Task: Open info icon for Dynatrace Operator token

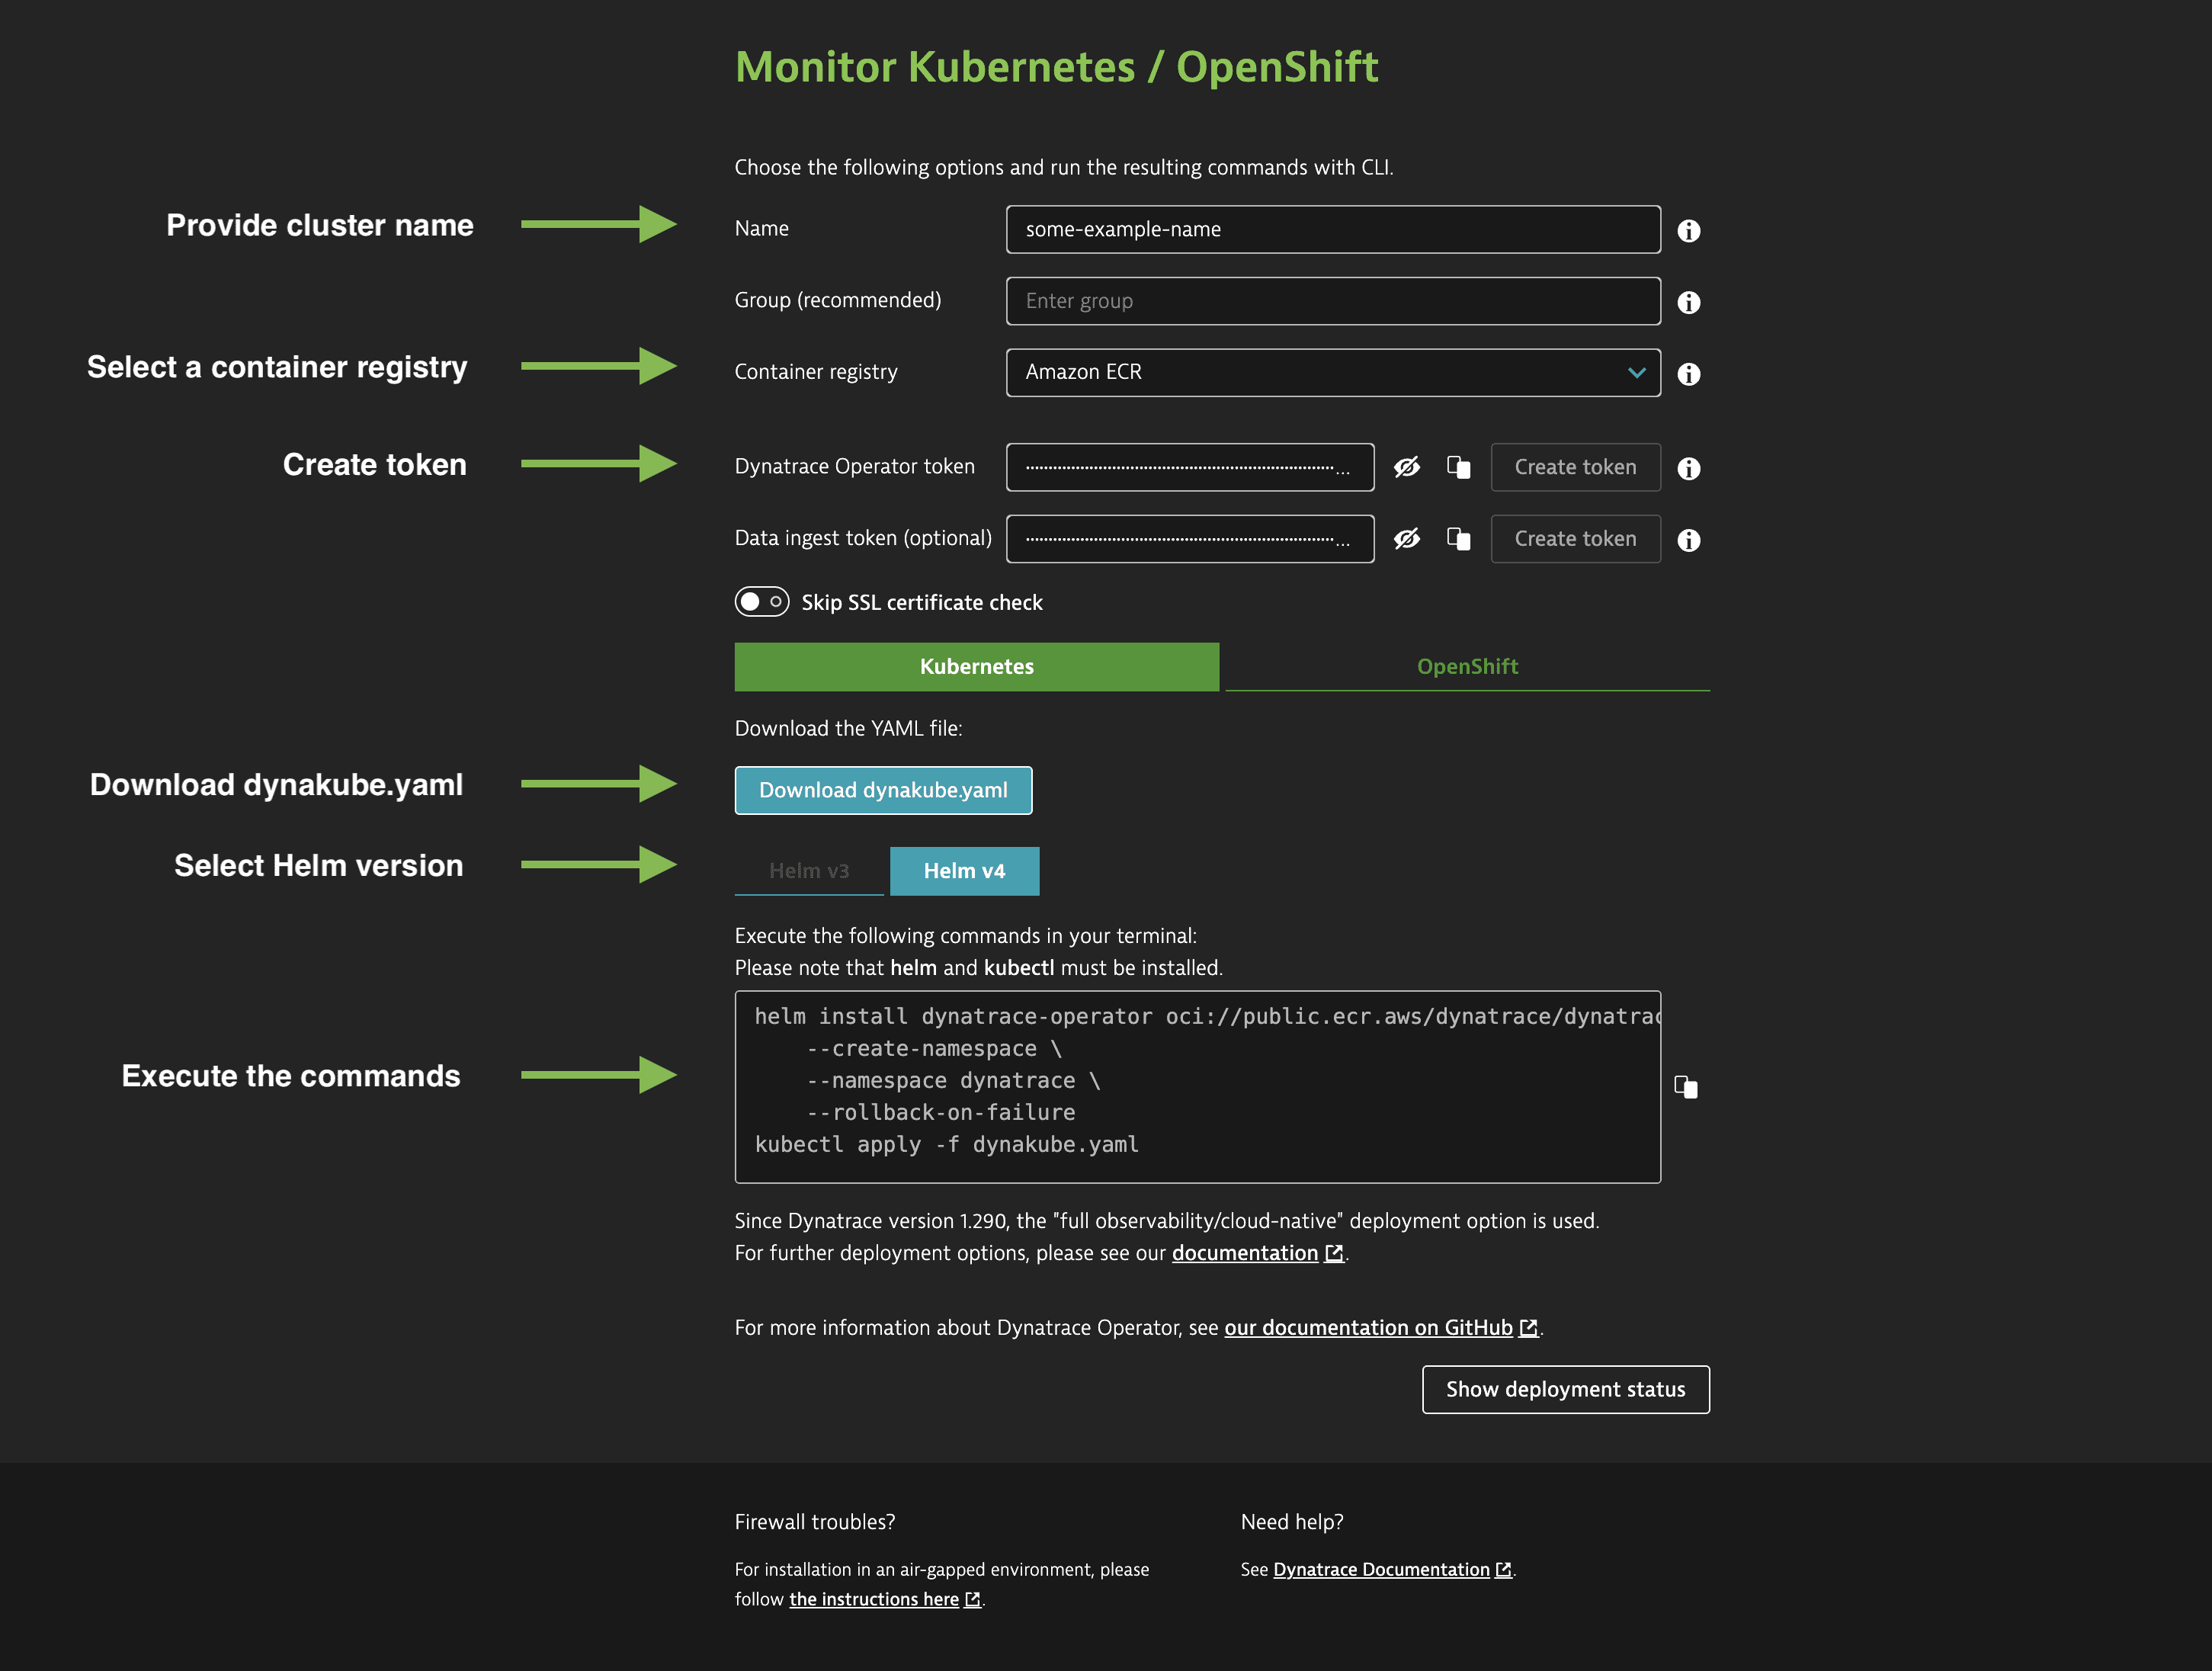Action: [x=1689, y=469]
